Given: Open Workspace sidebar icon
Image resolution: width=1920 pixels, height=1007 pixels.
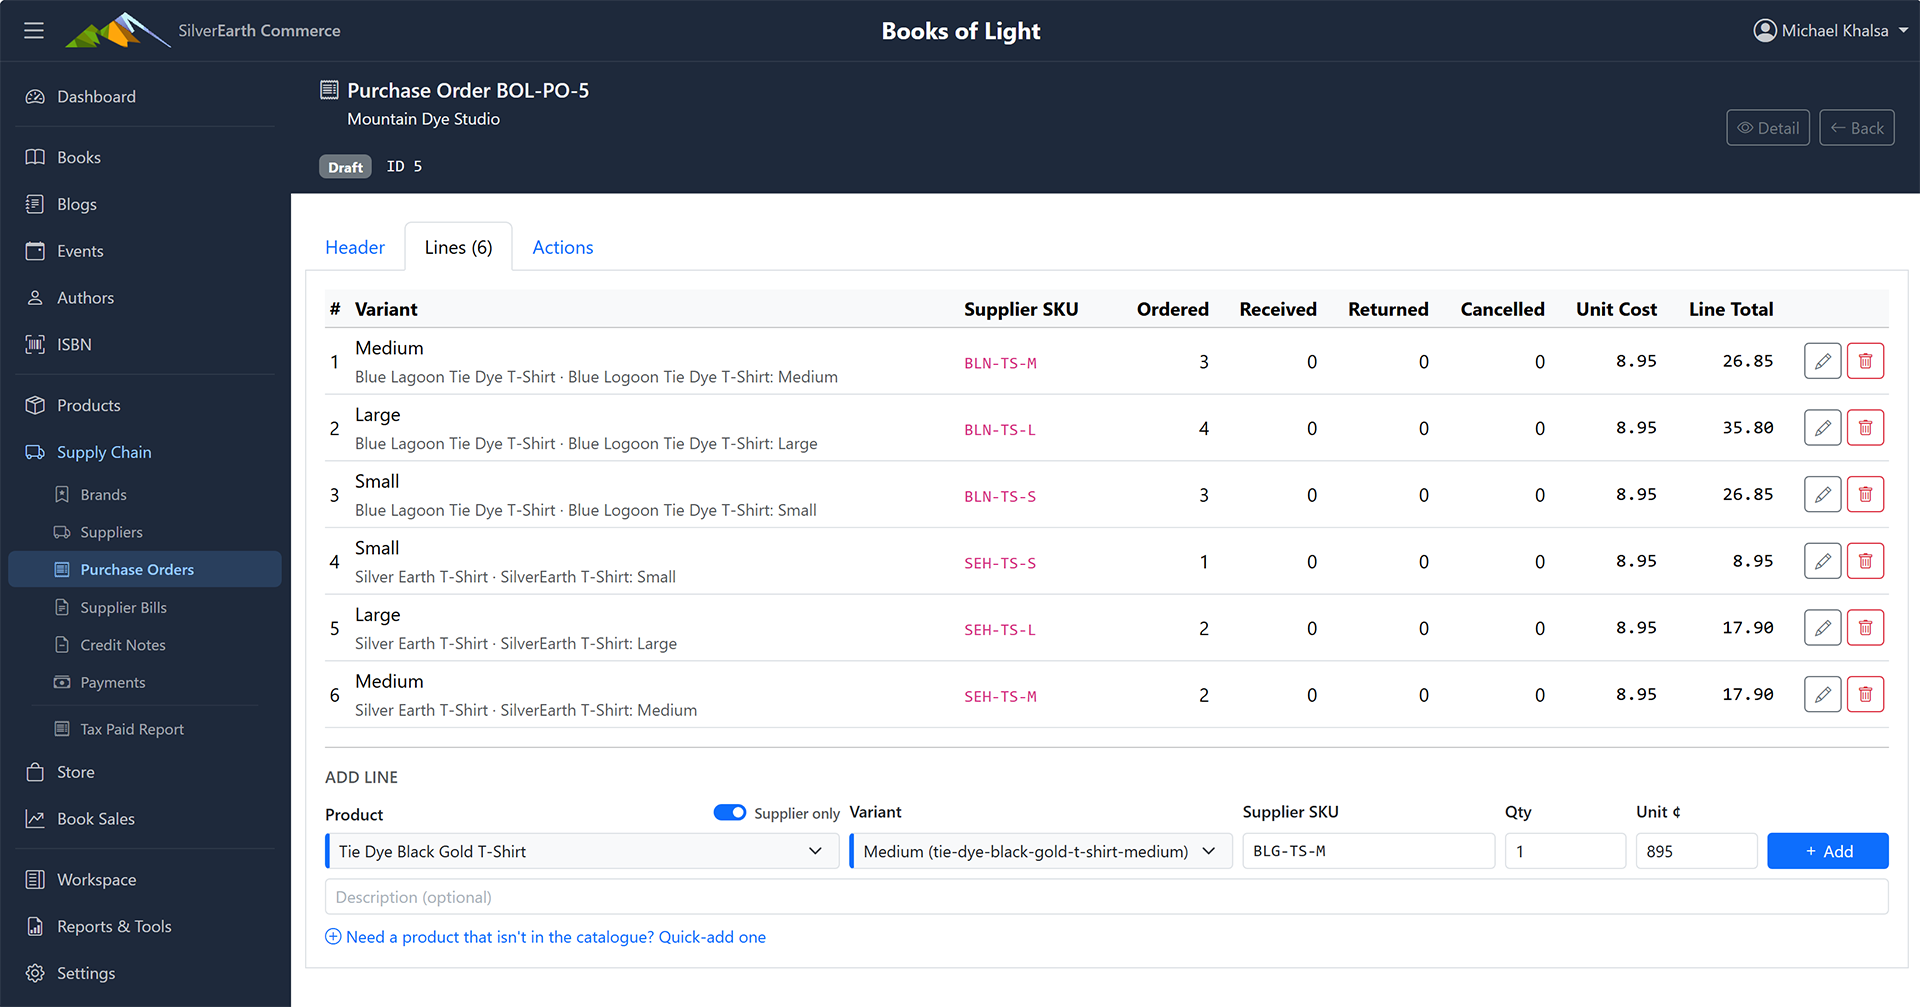Looking at the screenshot, I should (35, 880).
